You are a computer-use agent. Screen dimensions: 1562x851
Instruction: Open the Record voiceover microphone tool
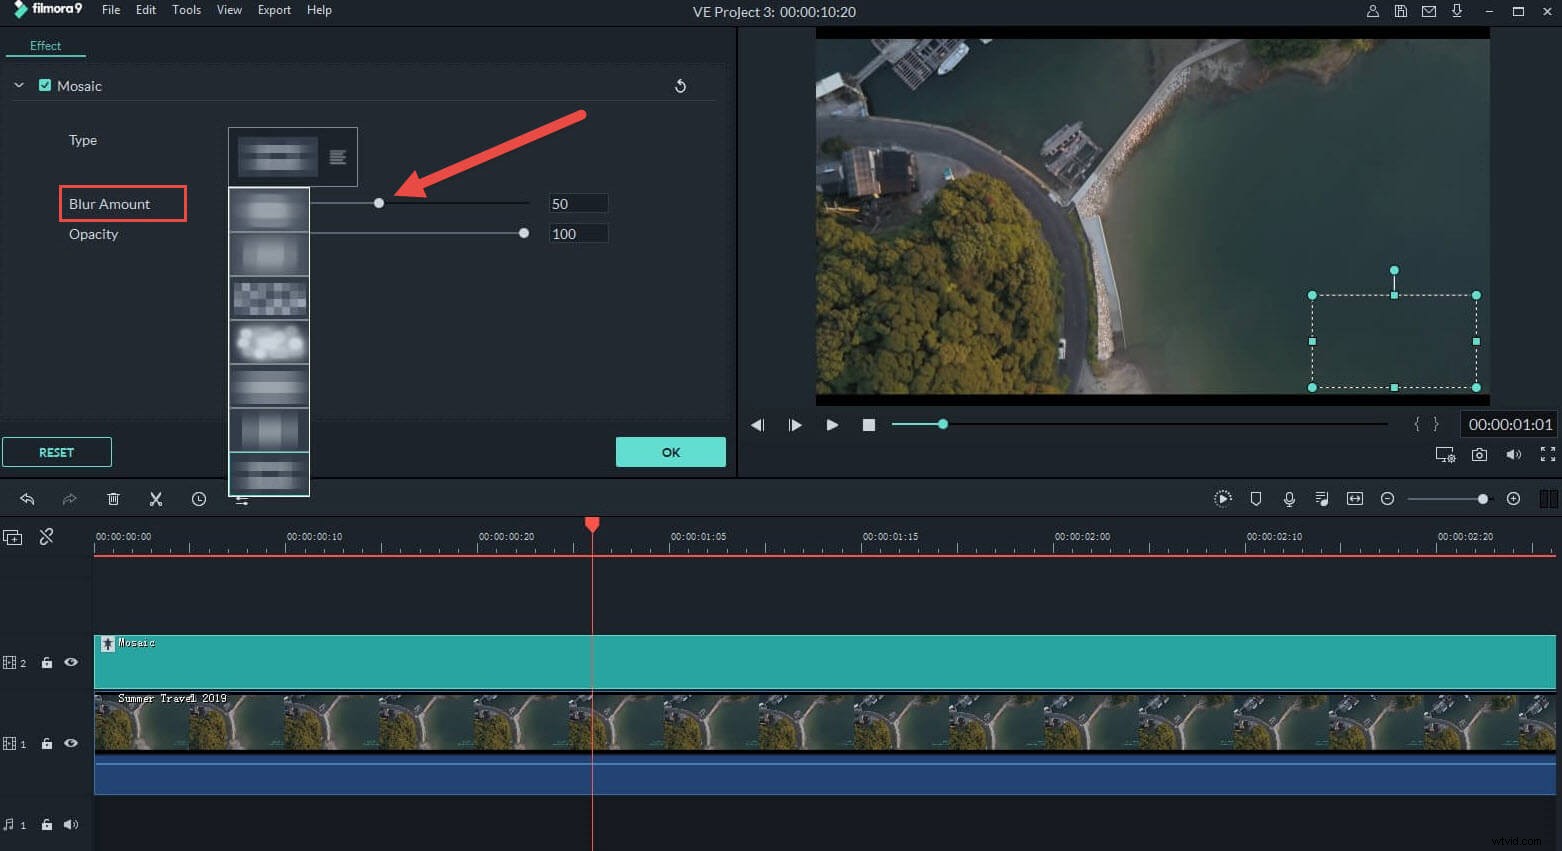(x=1289, y=498)
